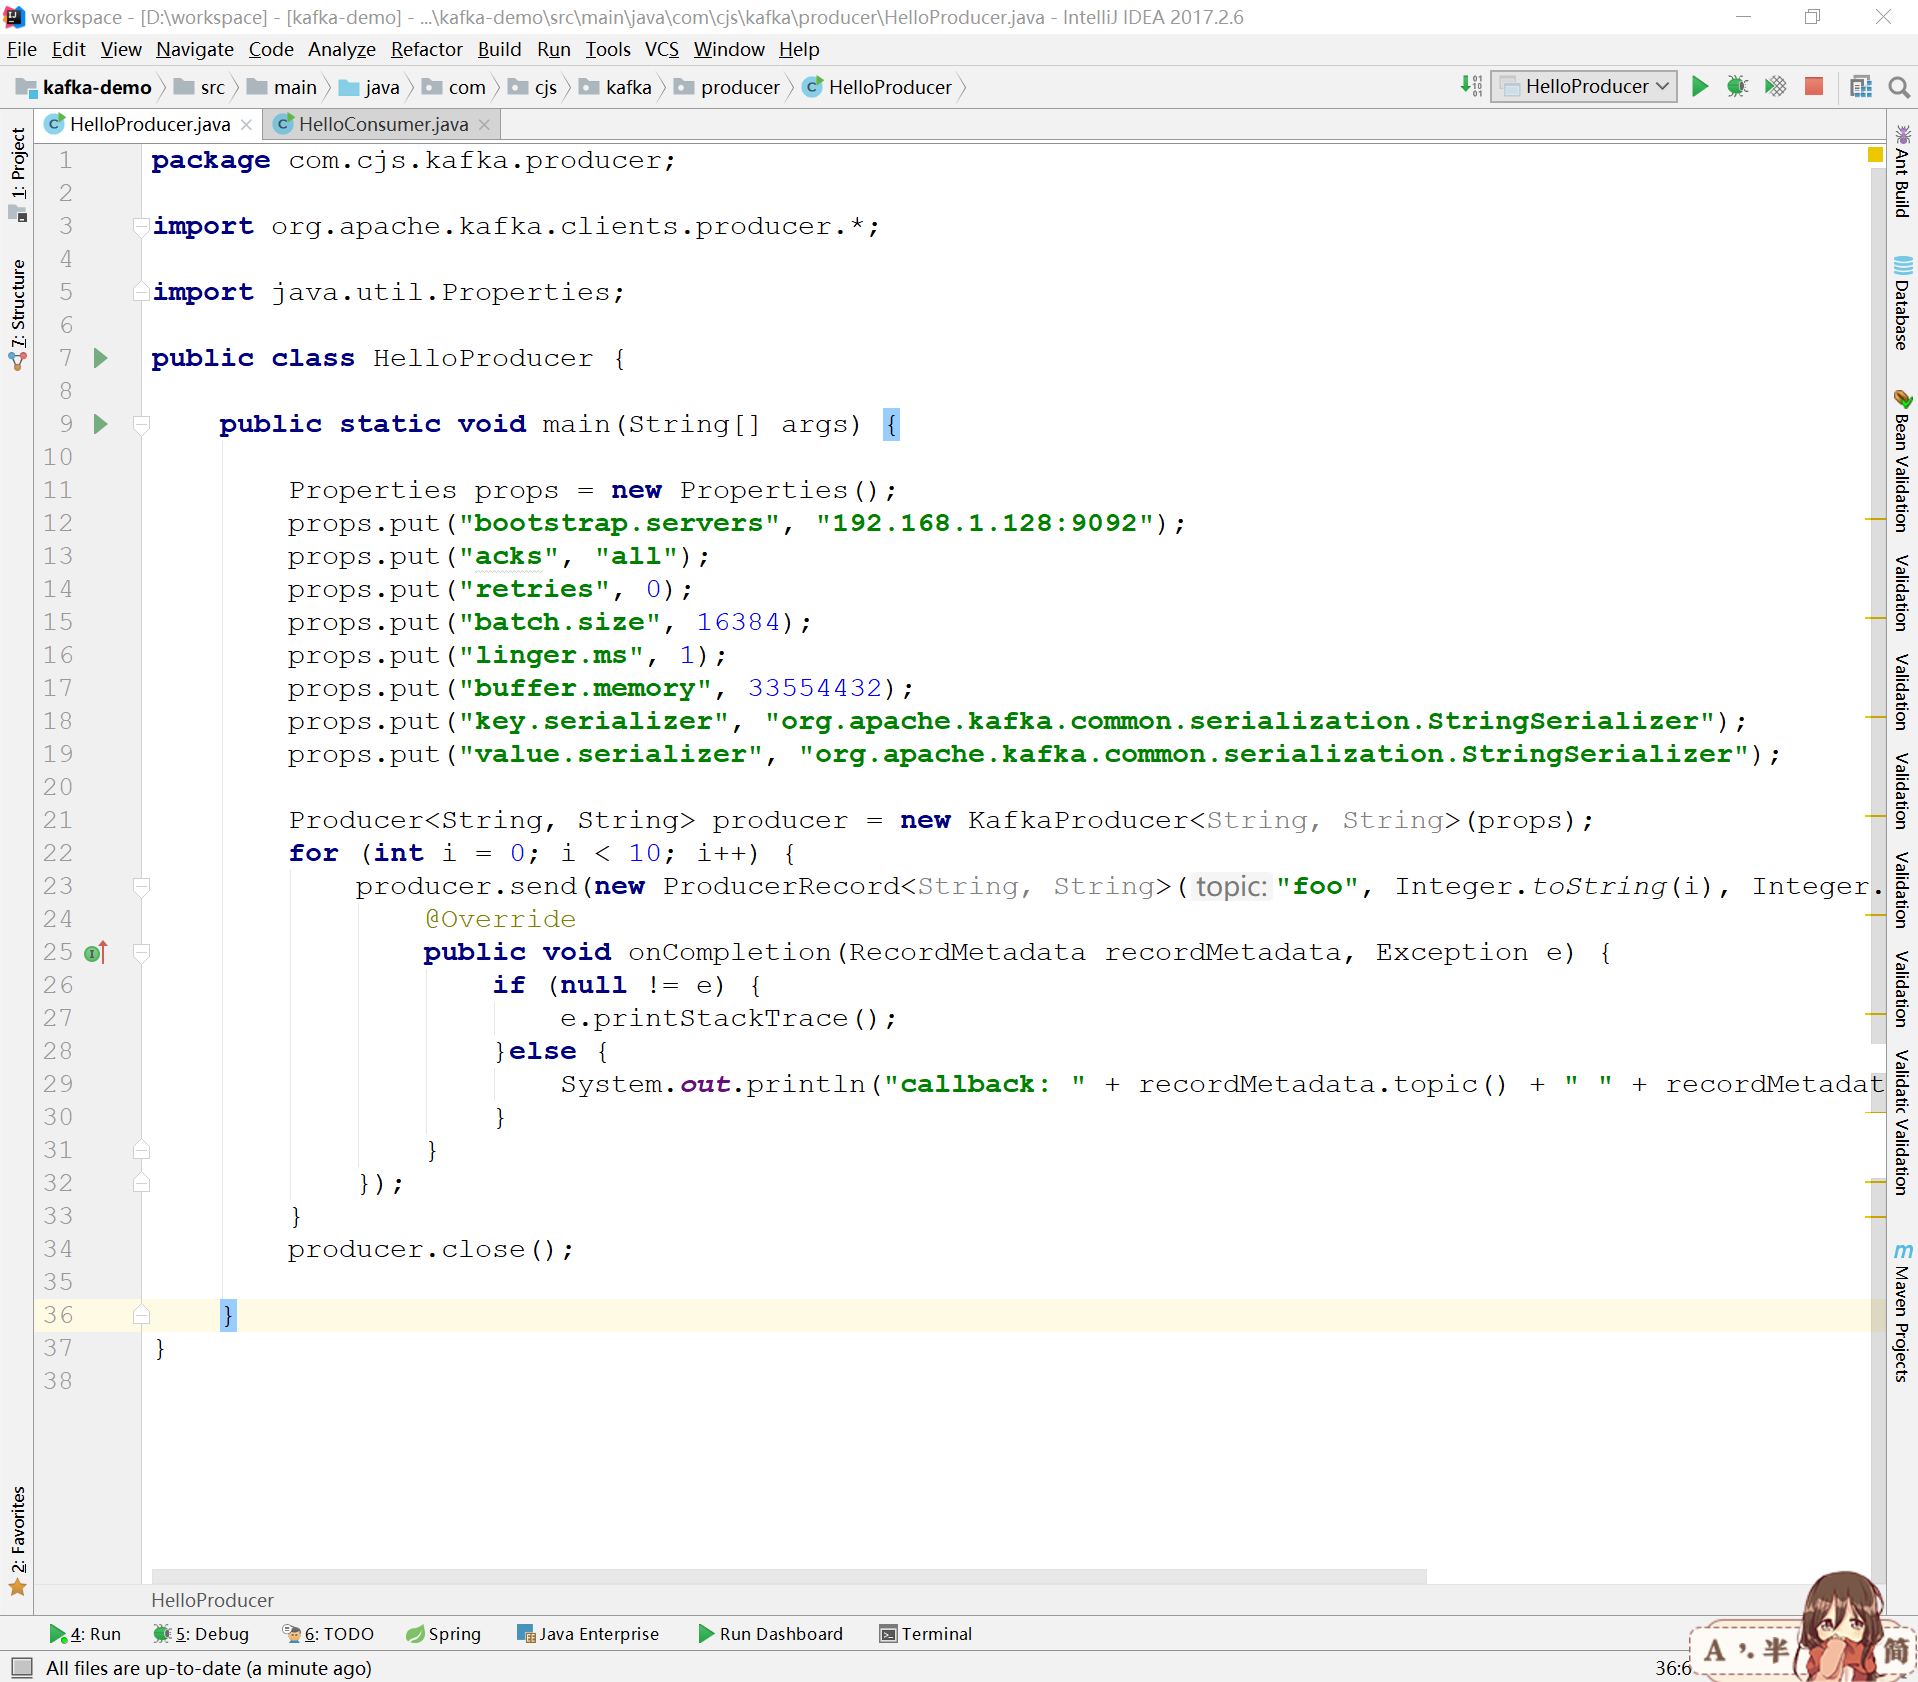Collapse the import fold on line 3
The width and height of the screenshot is (1918, 1682).
click(142, 226)
